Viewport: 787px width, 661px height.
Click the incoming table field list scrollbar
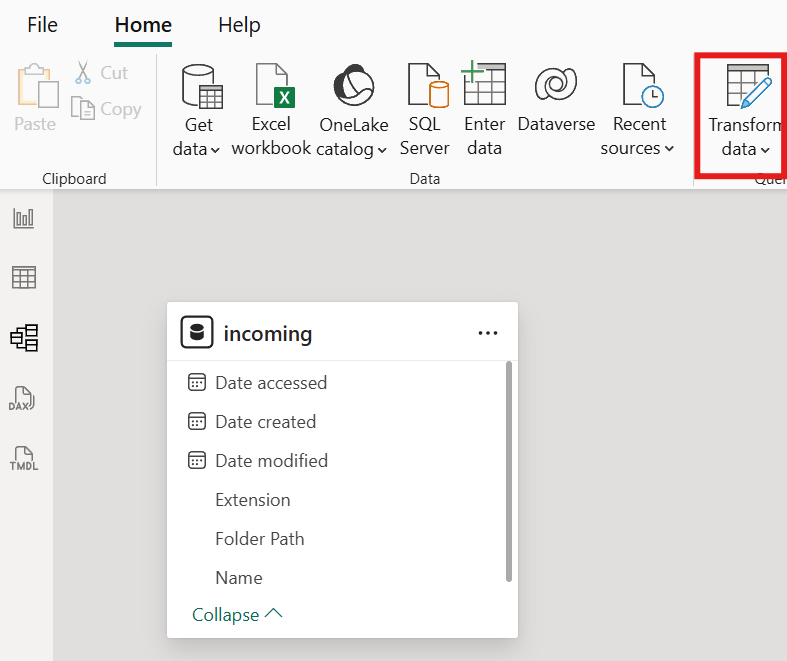(509, 471)
